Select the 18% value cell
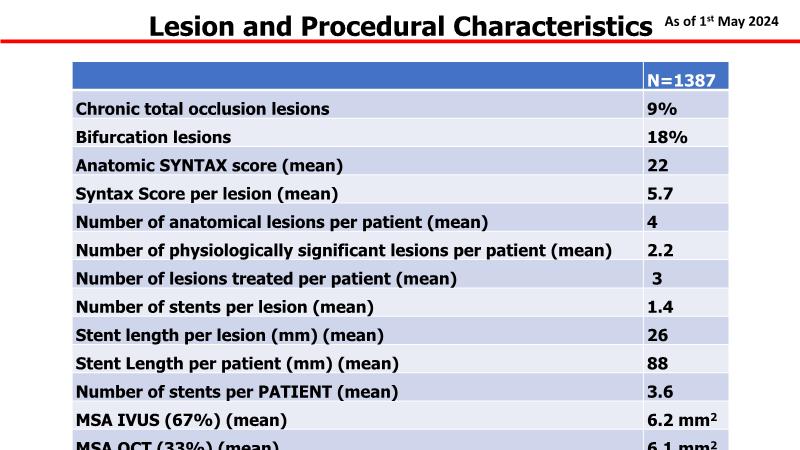 pos(665,137)
